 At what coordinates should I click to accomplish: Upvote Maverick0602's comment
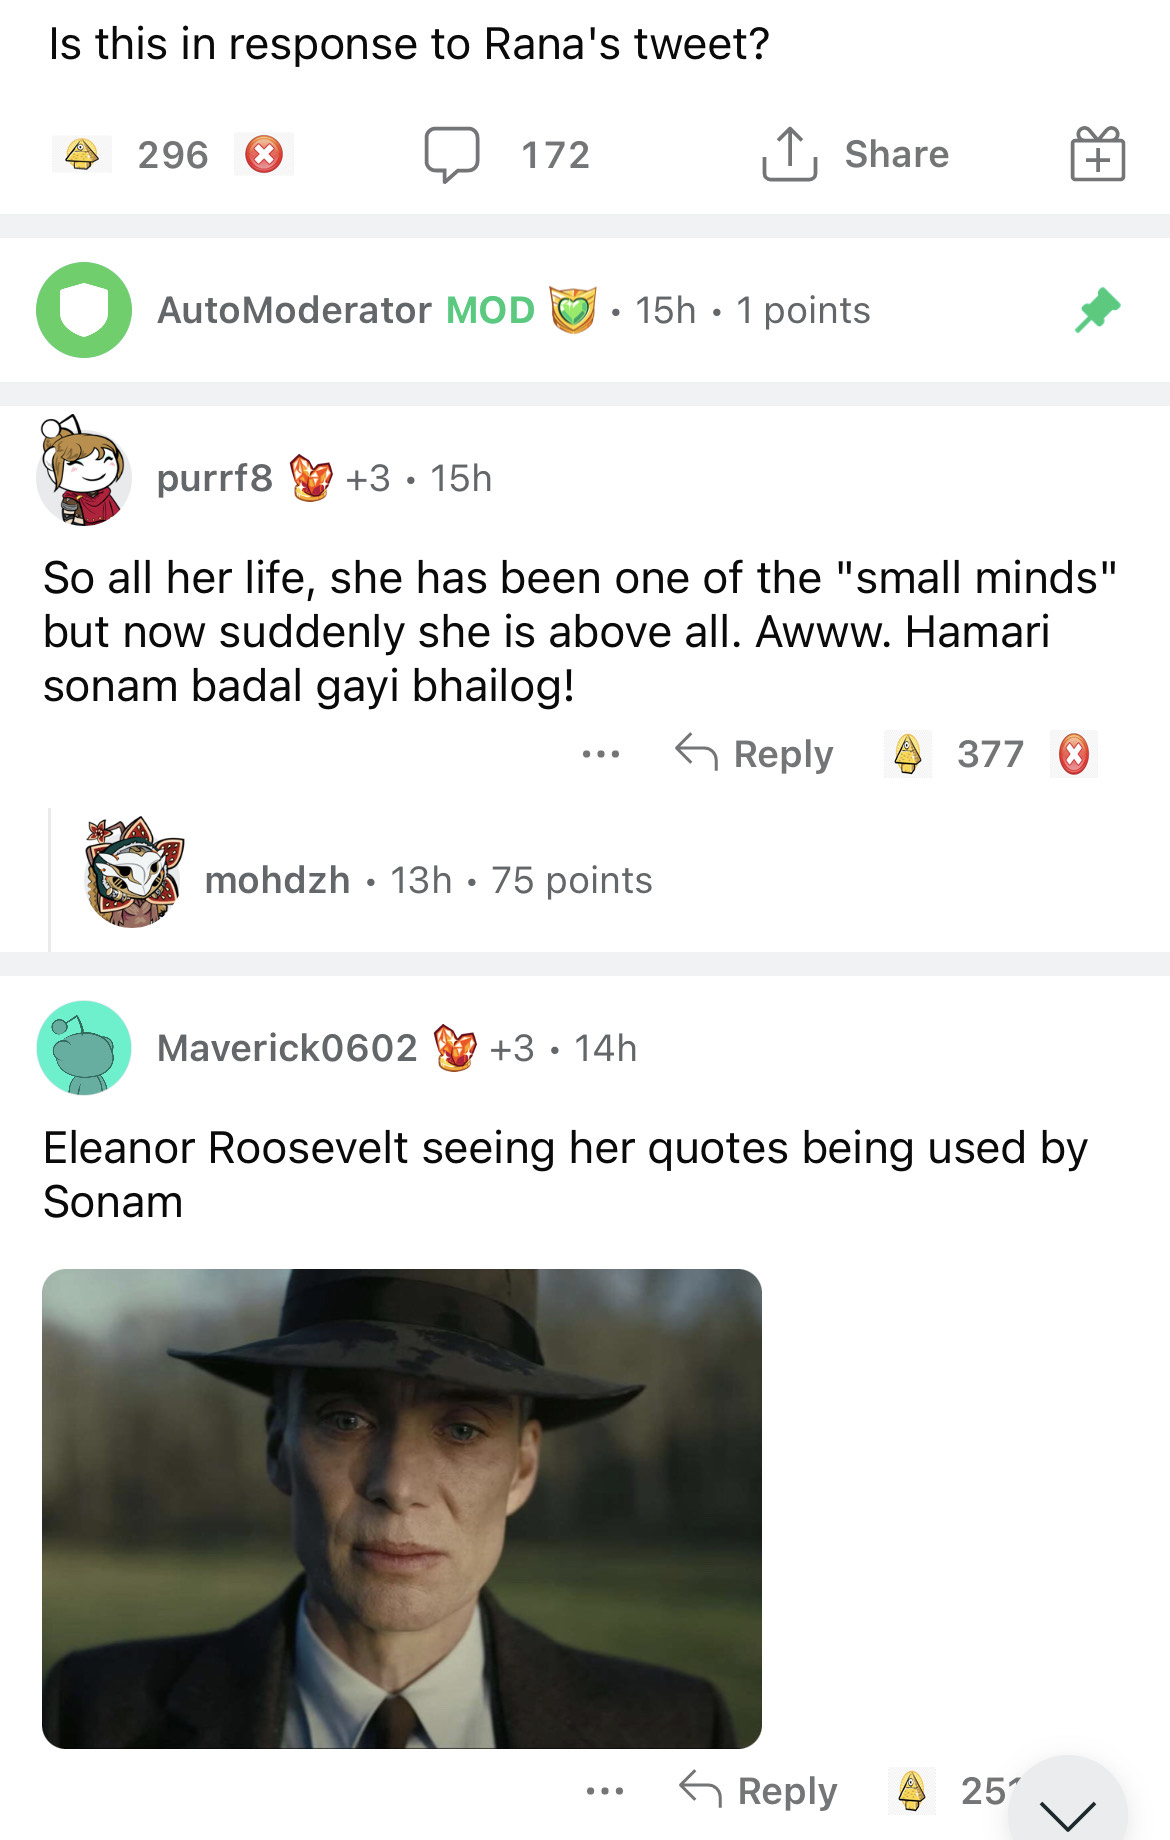[x=911, y=1790]
